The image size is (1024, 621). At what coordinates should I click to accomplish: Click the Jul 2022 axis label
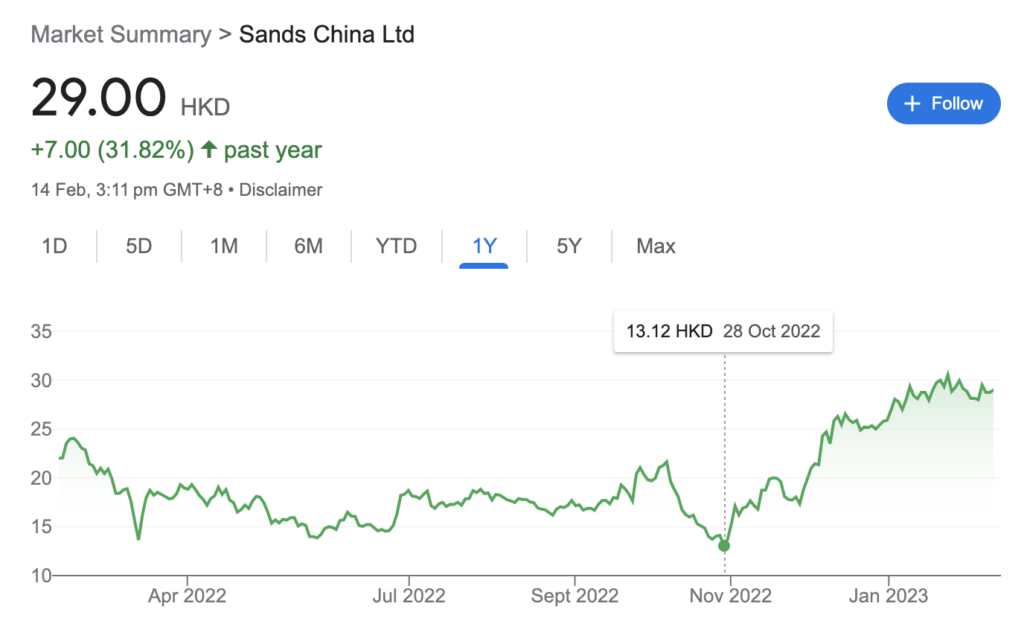[409, 595]
